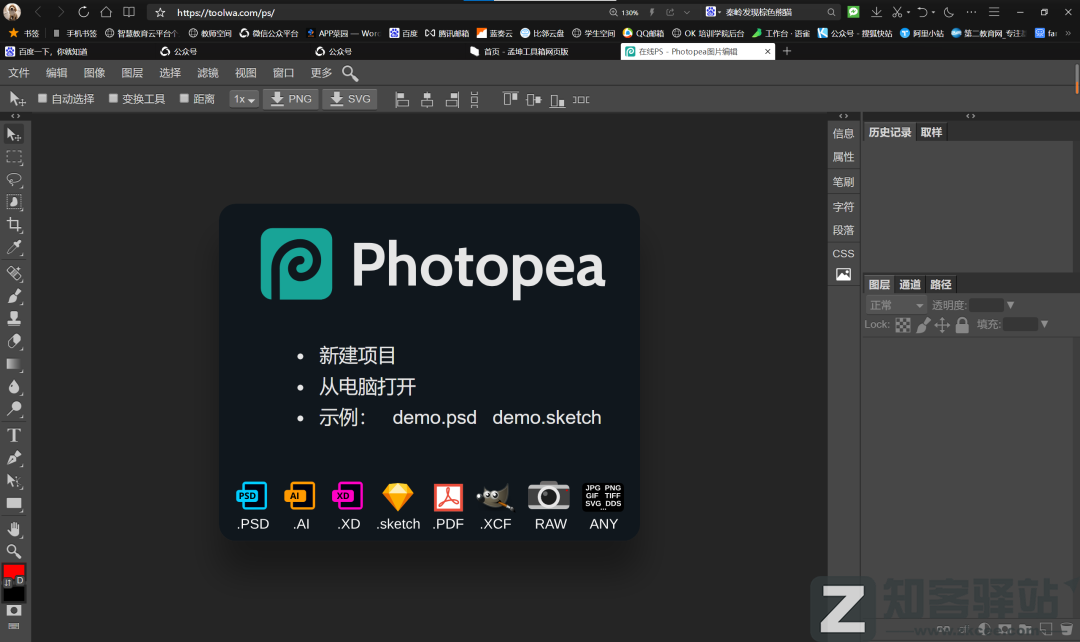Viewport: 1080px width, 642px height.
Task: Click the lock-all padlock icon in layers panel
Action: [962, 325]
